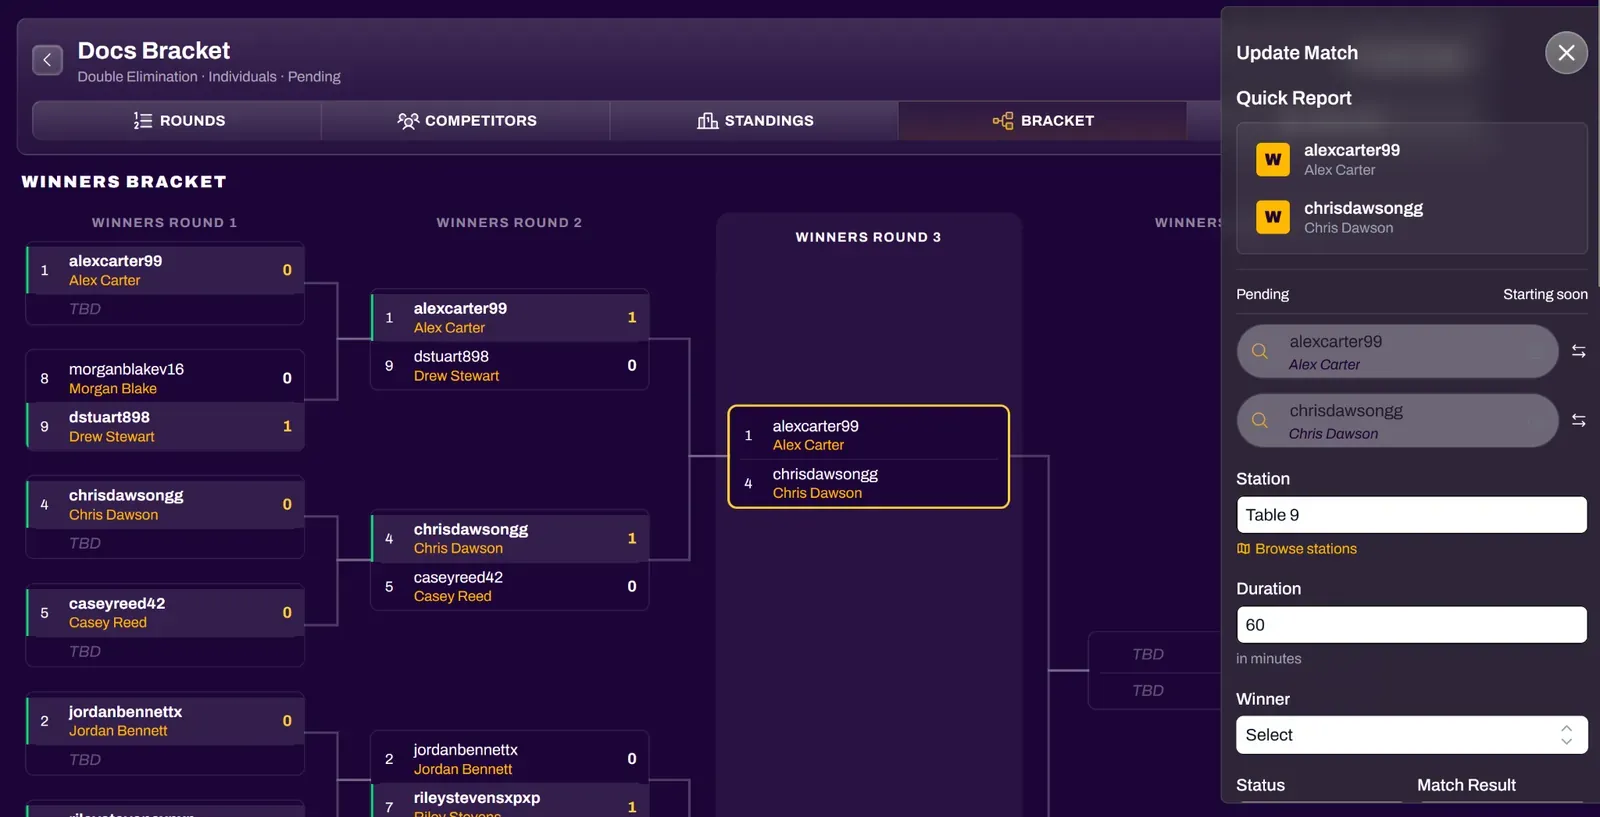Image resolution: width=1600 pixels, height=817 pixels.
Task: Open the Rounds tab
Action: point(178,121)
